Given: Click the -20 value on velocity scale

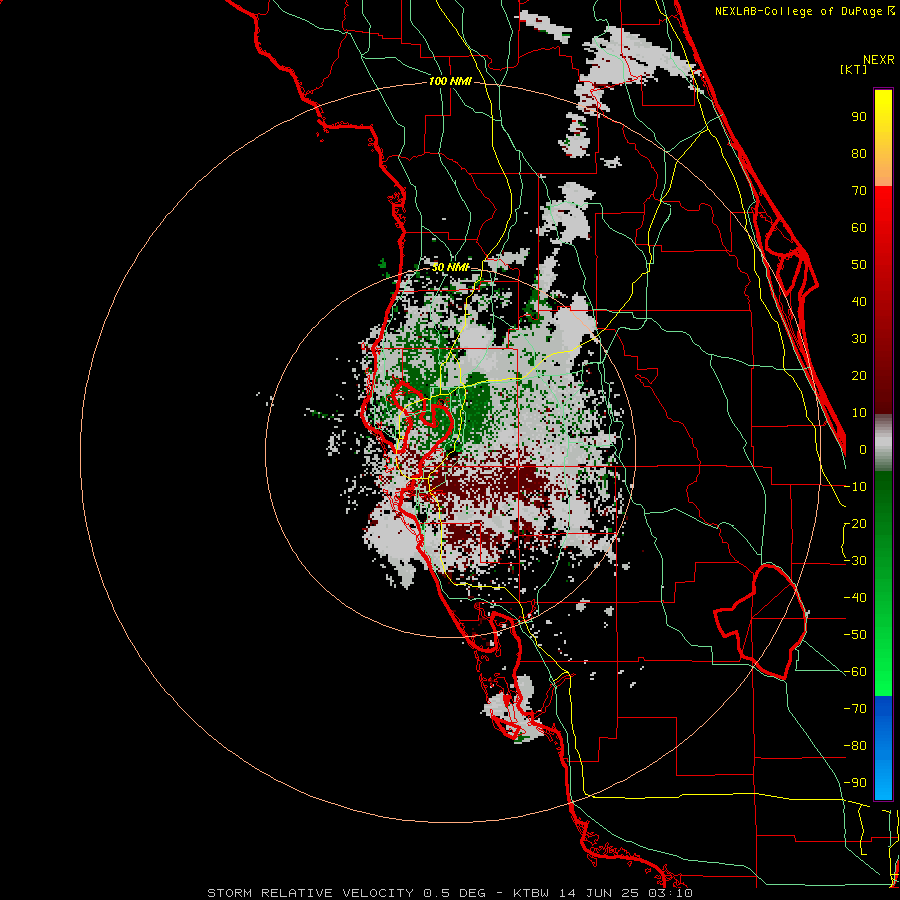Looking at the screenshot, I should coord(855,524).
